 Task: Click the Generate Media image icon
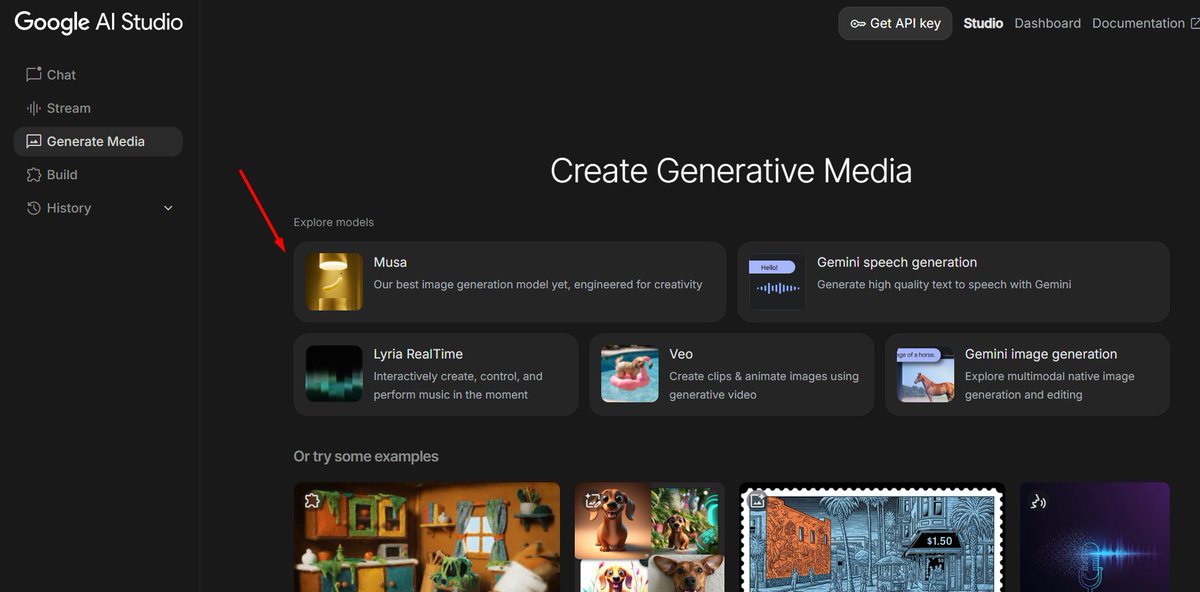34,141
